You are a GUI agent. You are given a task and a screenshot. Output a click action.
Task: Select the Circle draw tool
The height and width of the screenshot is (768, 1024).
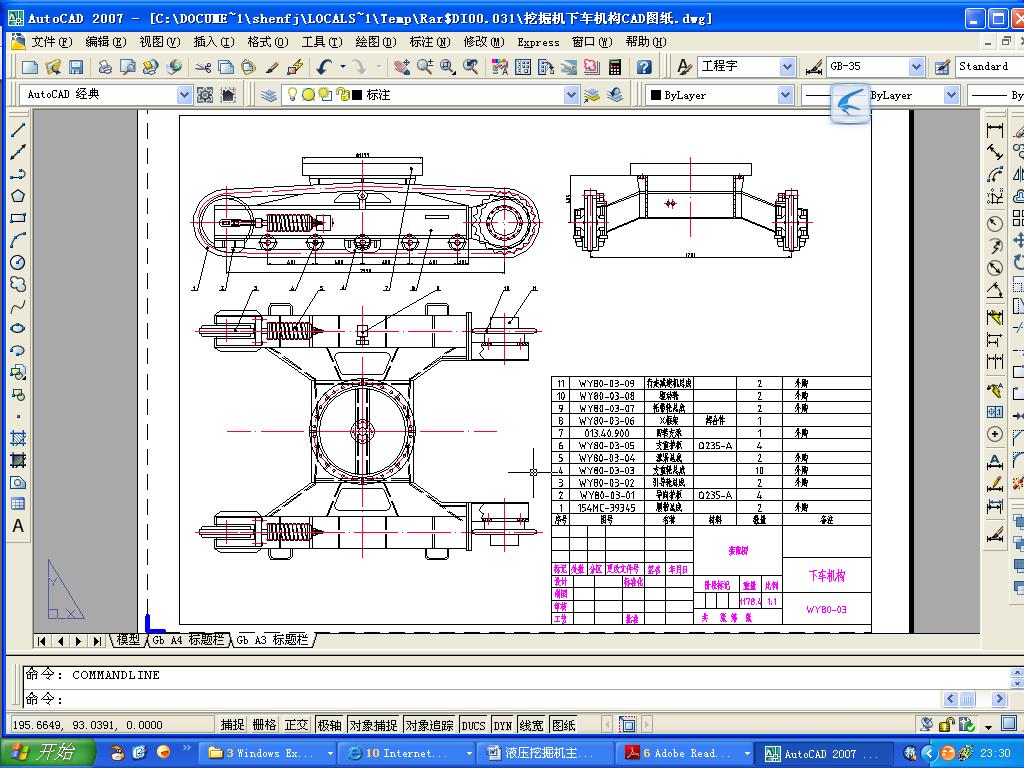(18, 263)
